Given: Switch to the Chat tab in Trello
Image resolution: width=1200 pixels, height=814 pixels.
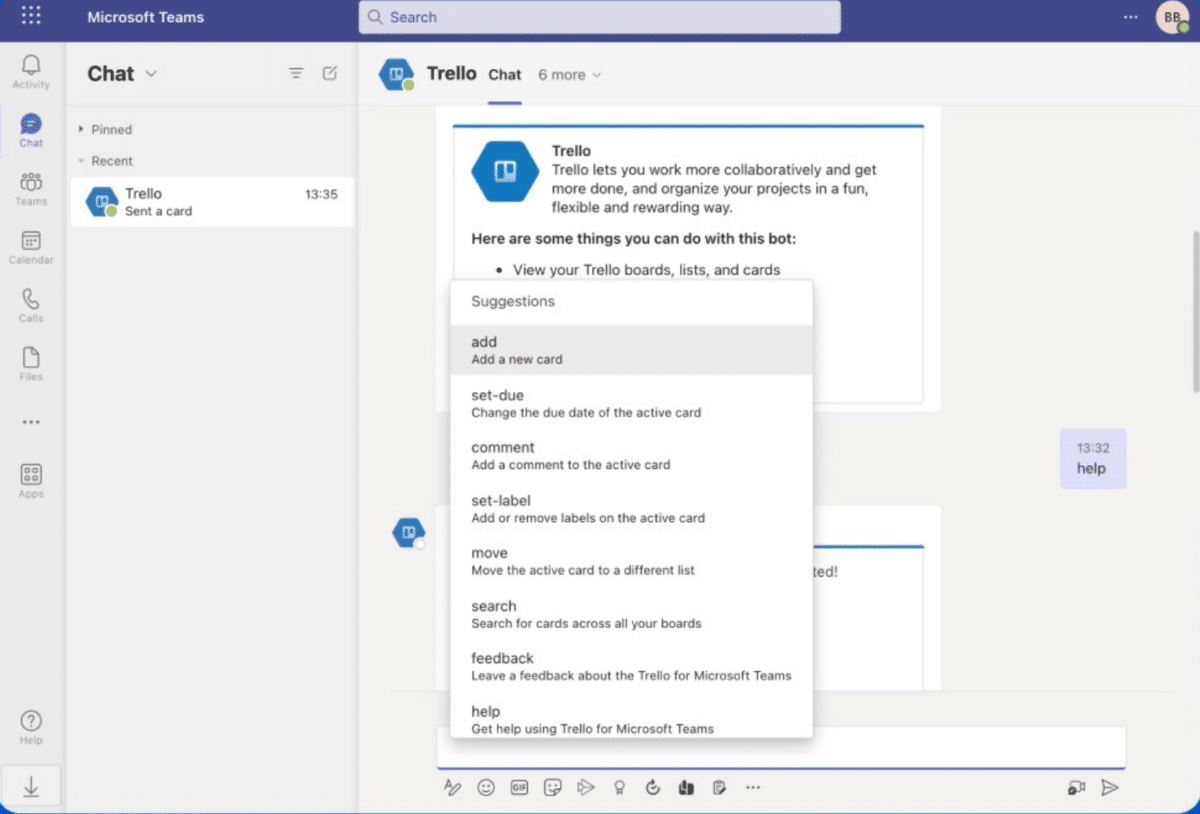Looking at the screenshot, I should tap(504, 75).
